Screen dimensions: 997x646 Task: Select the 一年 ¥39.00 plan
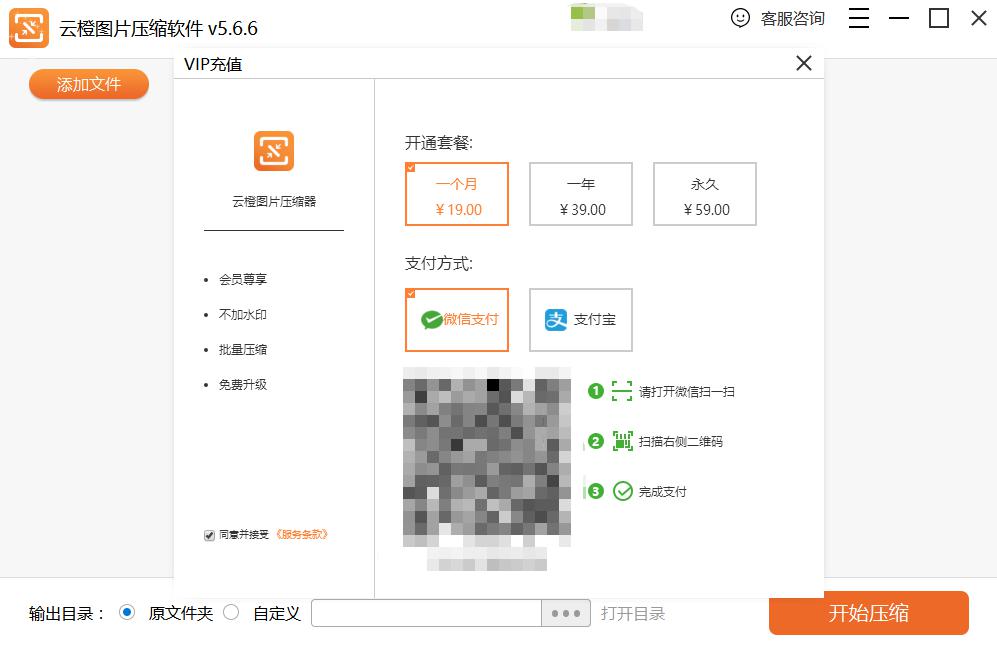point(581,194)
